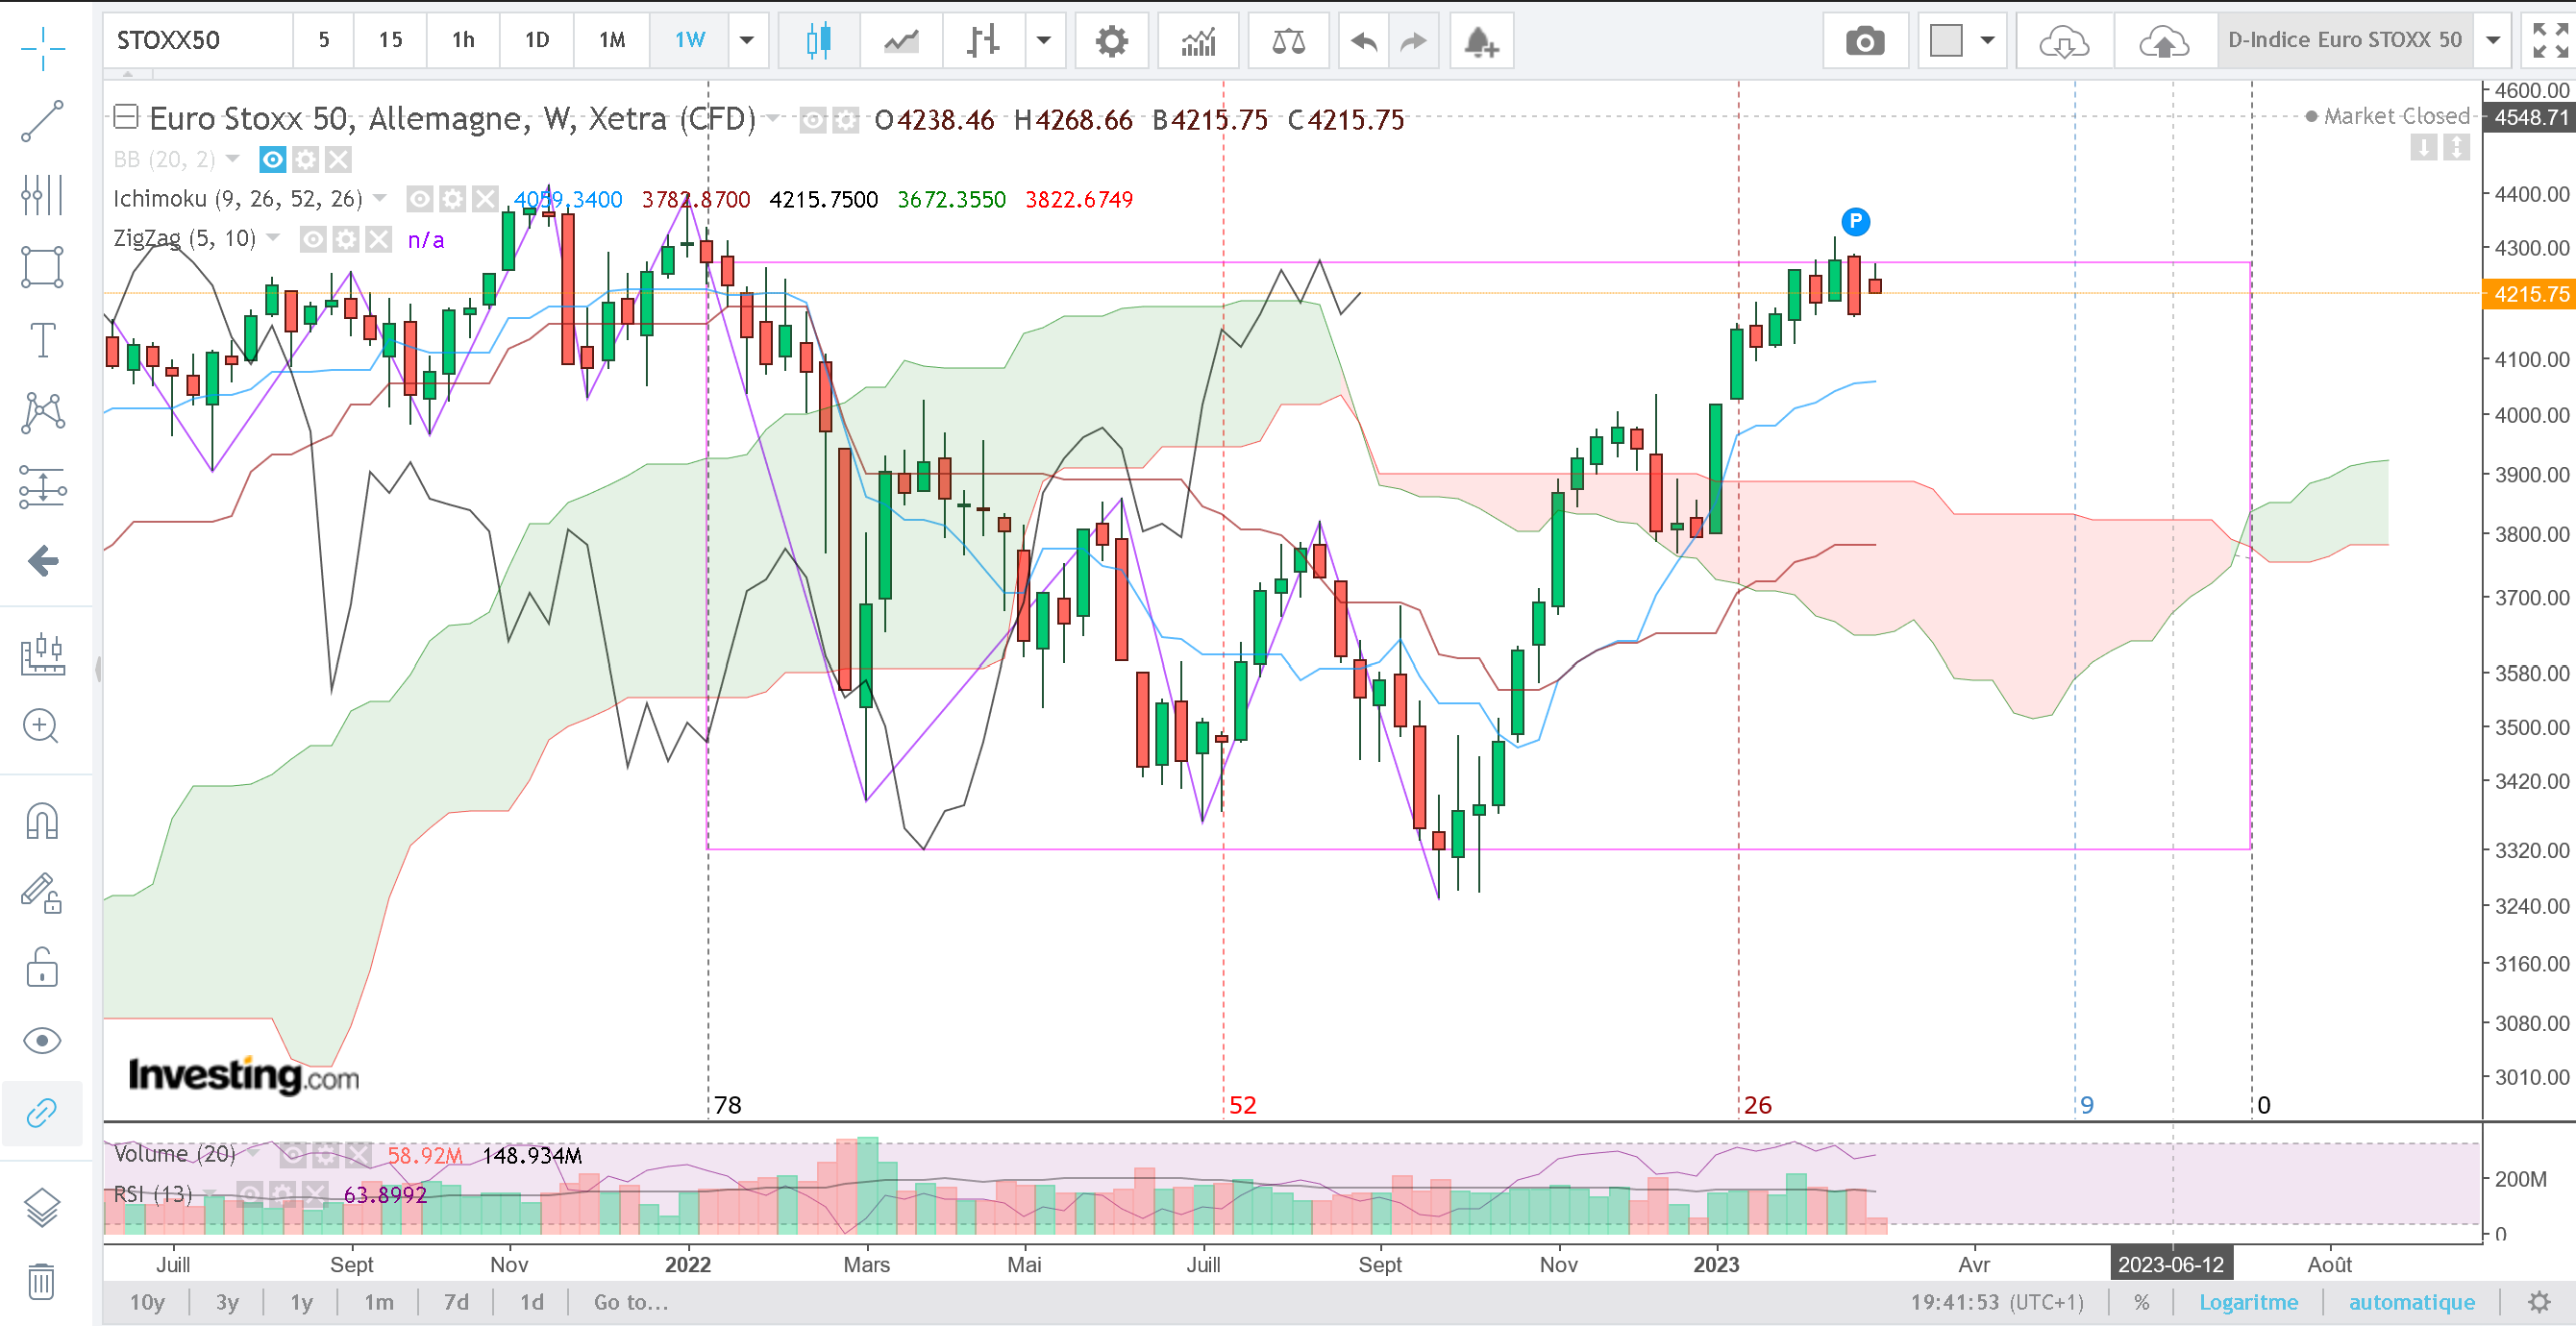Click the STOXX50 symbol input field
This screenshot has height=1326, width=2576.
tap(198, 40)
